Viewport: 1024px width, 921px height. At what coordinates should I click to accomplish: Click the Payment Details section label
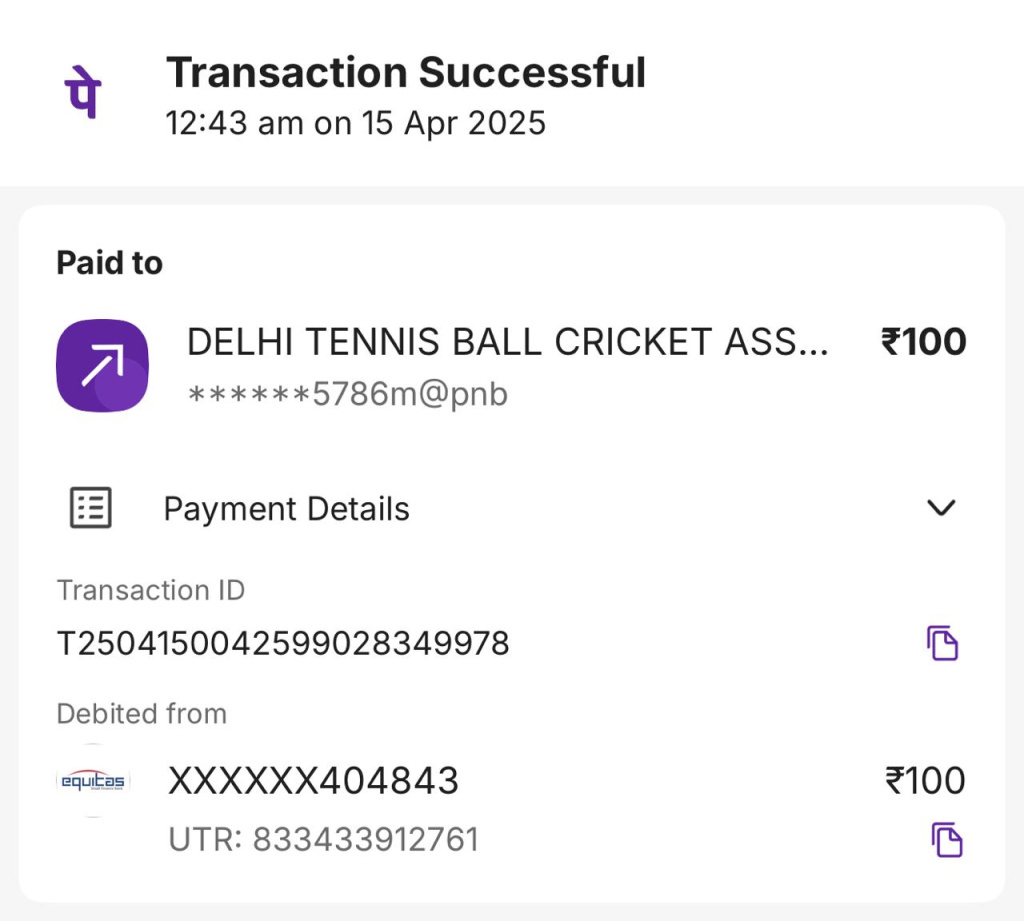click(x=286, y=509)
